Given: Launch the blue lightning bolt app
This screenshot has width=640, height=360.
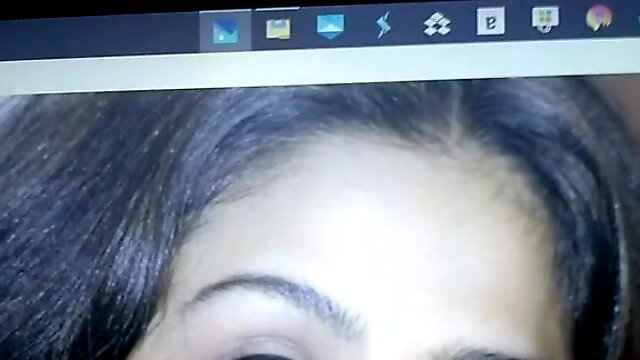Looking at the screenshot, I should point(383,25).
